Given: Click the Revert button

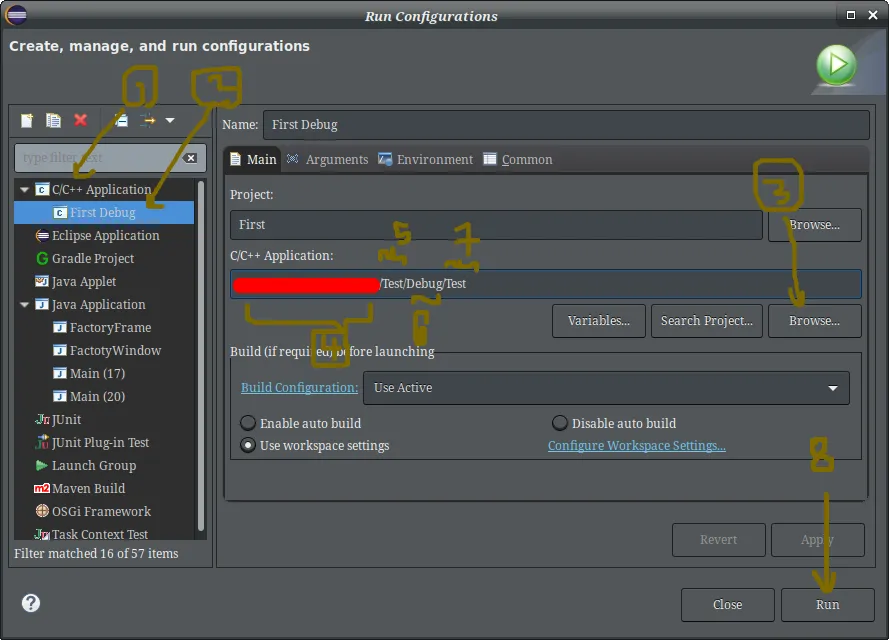Looking at the screenshot, I should (x=718, y=540).
